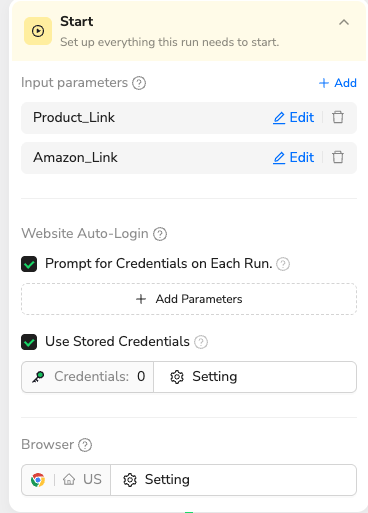Screen dimensions: 368x513
Task: Open the credentials Setting gear button
Action: (255, 377)
